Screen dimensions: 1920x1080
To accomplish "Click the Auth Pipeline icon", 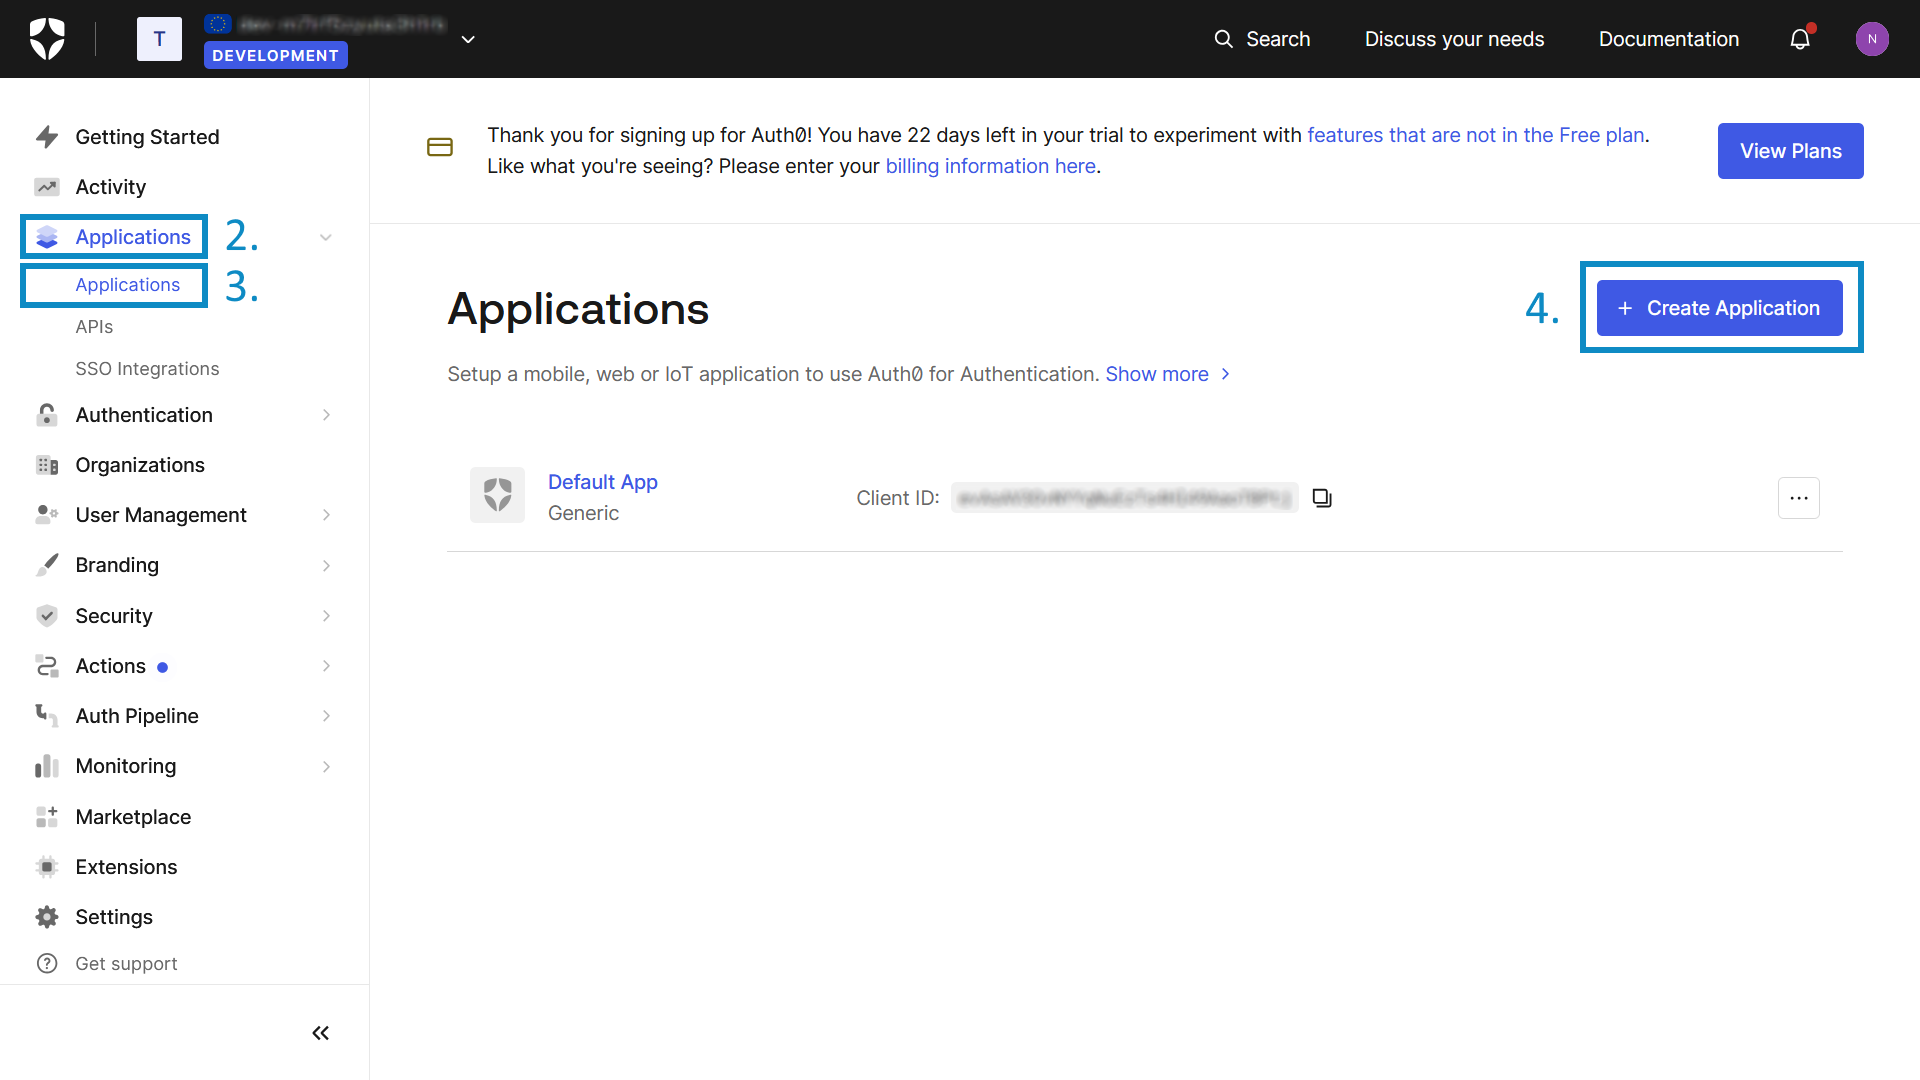I will (x=47, y=716).
